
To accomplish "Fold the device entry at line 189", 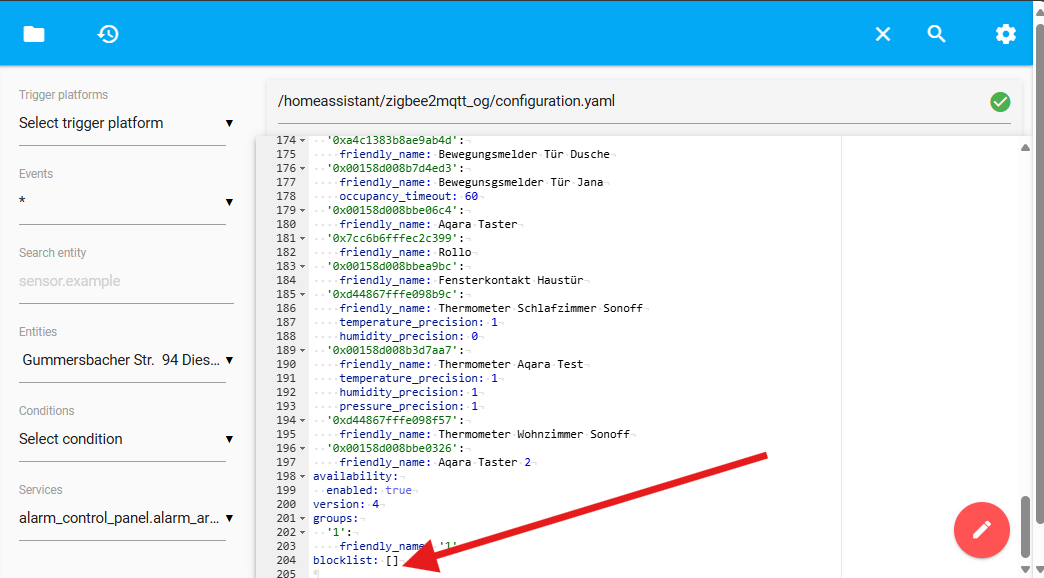I will pos(304,351).
